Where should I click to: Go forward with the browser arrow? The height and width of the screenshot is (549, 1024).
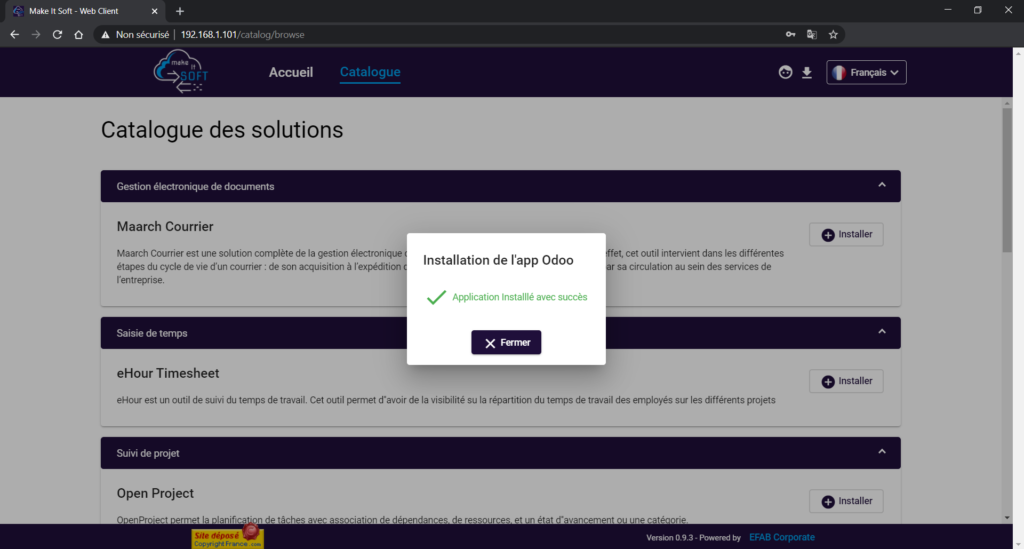coord(36,35)
